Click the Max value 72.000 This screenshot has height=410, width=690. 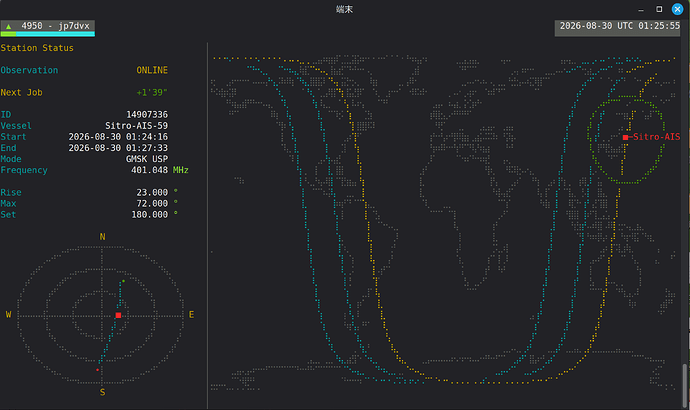pos(152,204)
